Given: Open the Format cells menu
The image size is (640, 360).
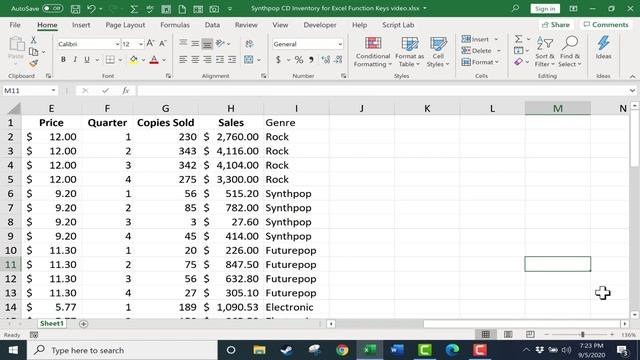Looking at the screenshot, I should point(480,62).
